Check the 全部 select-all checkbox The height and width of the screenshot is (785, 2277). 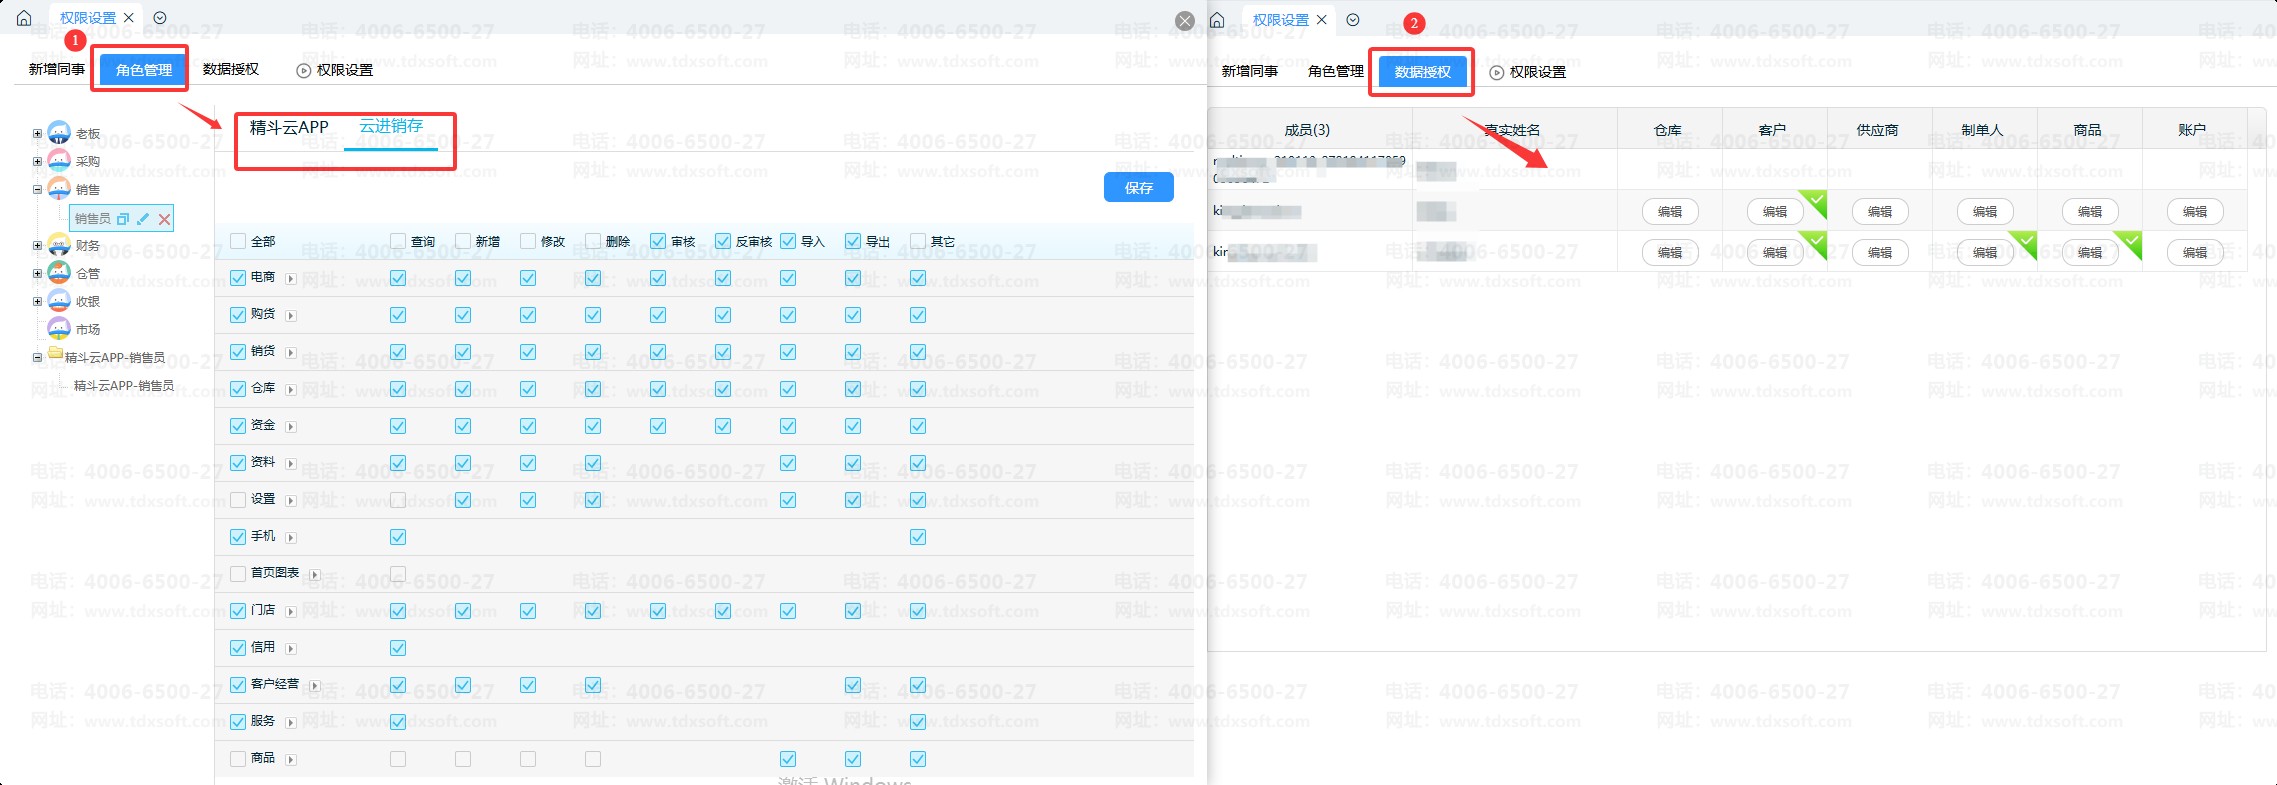(x=238, y=241)
